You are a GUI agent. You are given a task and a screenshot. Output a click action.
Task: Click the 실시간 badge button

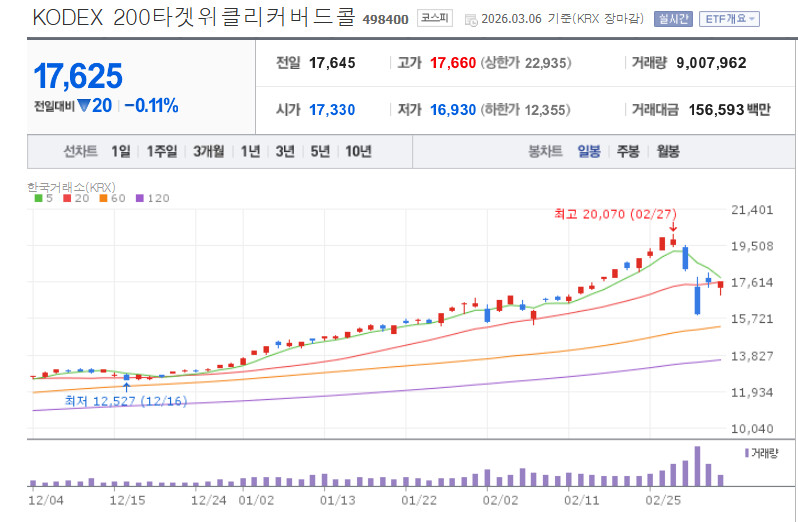click(671, 19)
